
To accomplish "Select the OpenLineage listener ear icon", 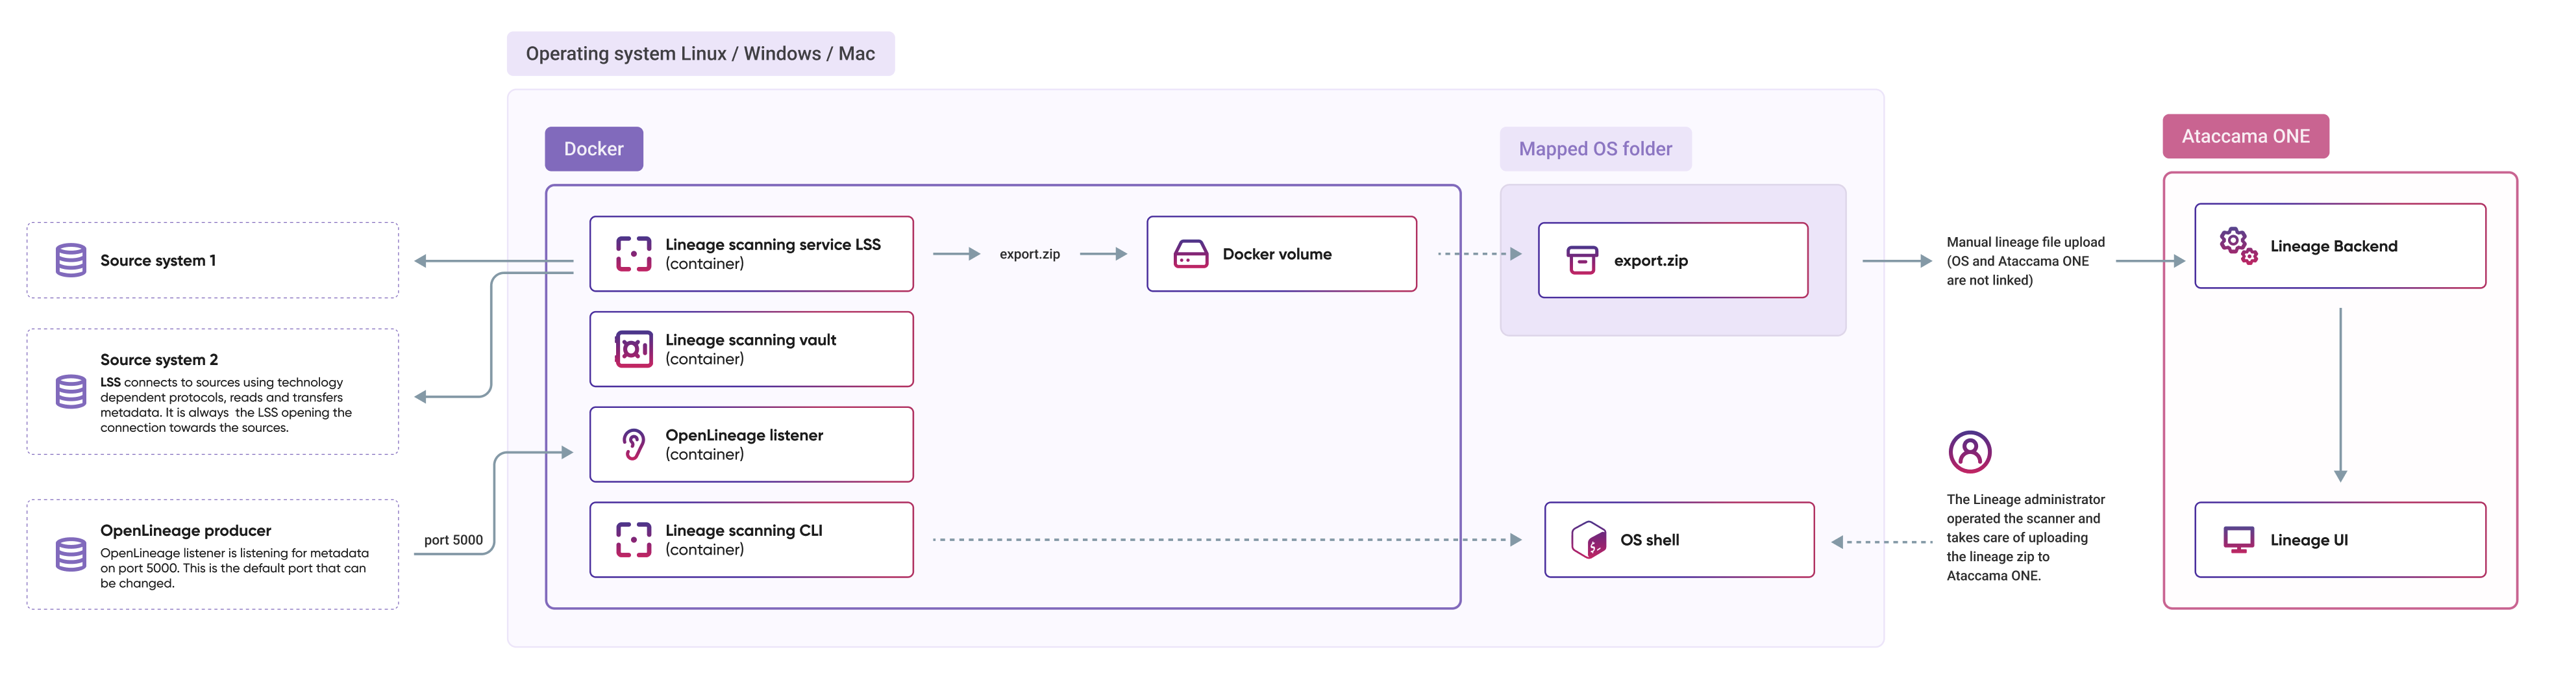I will coord(634,443).
